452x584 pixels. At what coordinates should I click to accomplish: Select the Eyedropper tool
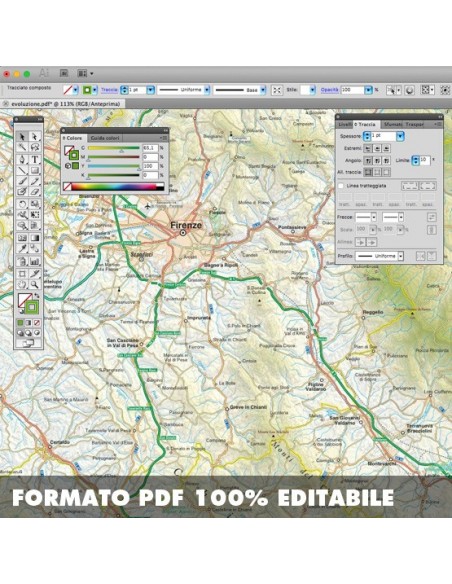point(22,248)
